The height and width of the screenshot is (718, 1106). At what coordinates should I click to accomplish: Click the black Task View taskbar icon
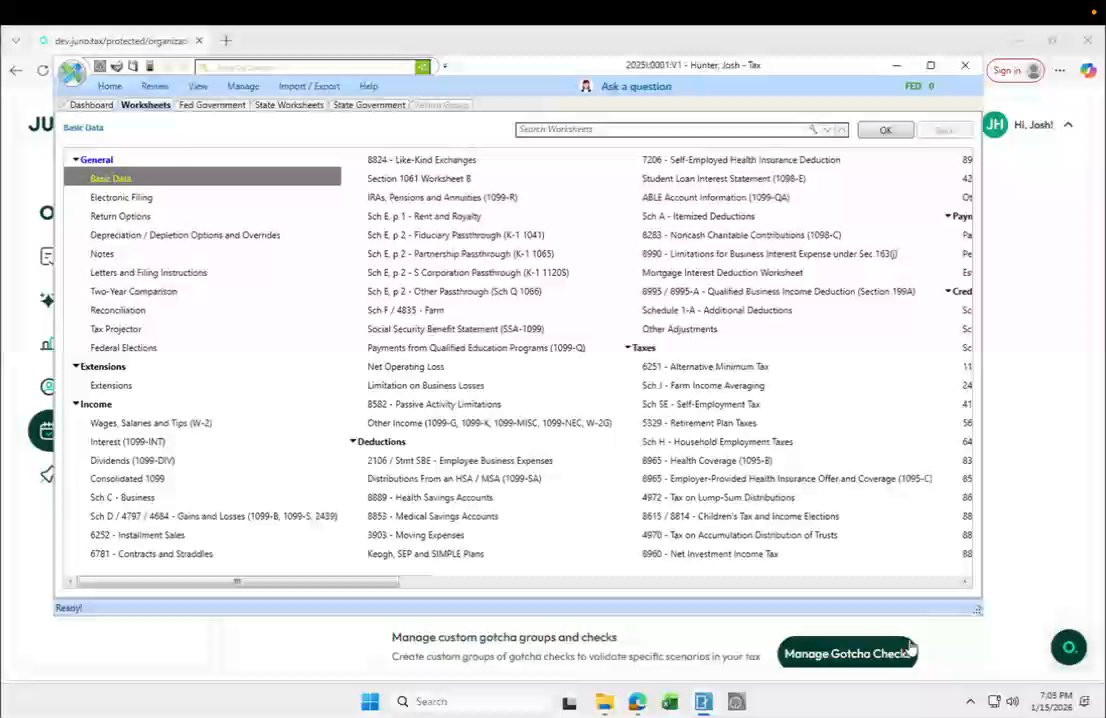[569, 702]
